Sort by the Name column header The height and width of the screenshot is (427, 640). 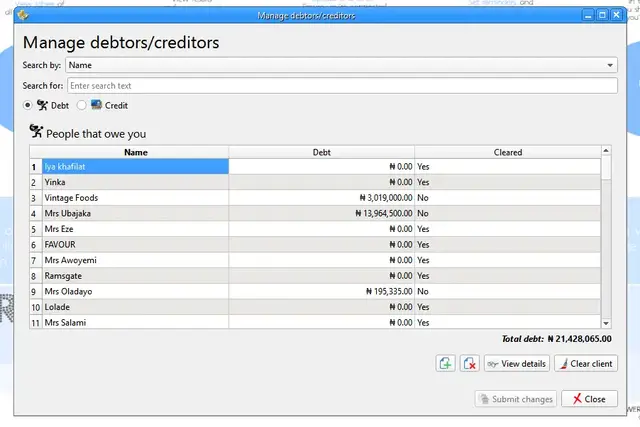136,152
